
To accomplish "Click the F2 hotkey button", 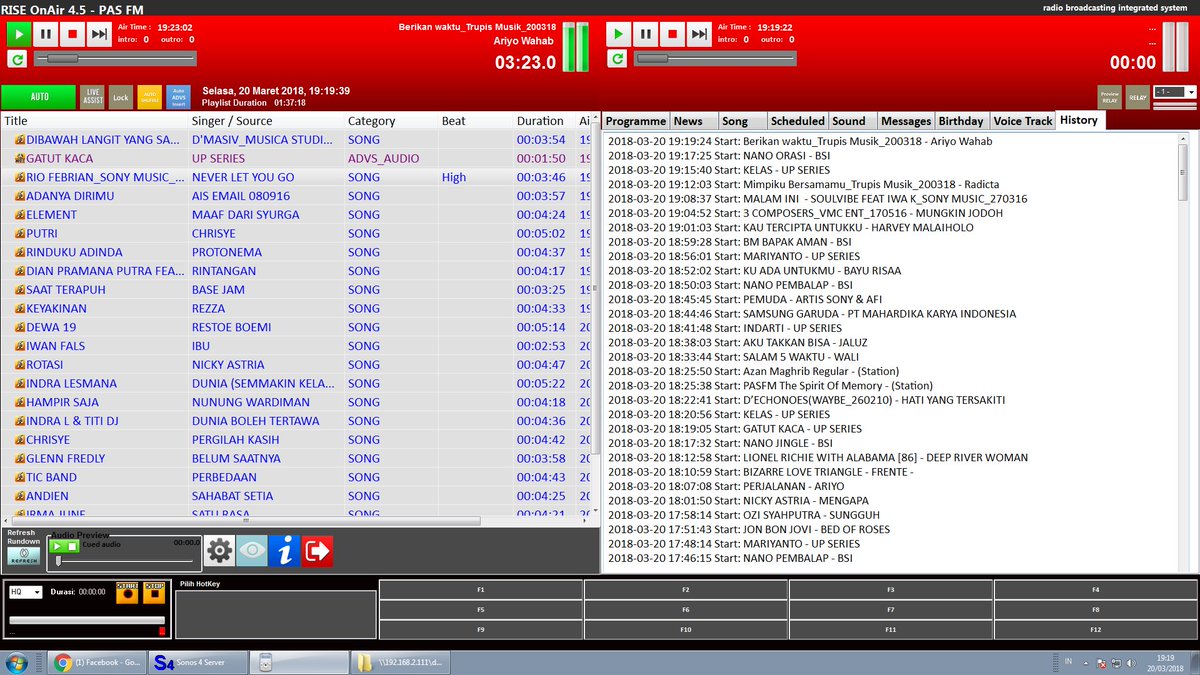I will coord(686,590).
